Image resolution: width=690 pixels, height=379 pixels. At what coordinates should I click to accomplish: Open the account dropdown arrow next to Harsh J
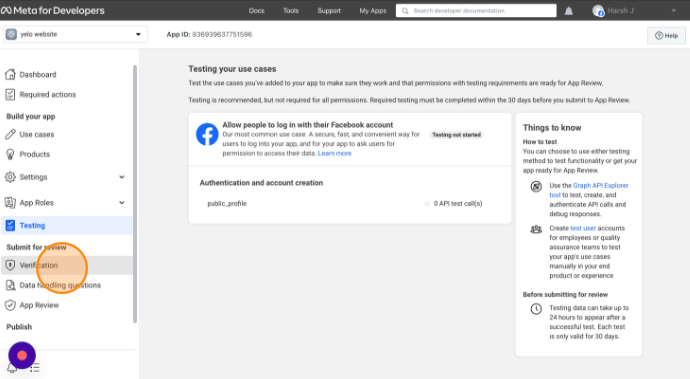pyautogui.click(x=673, y=11)
